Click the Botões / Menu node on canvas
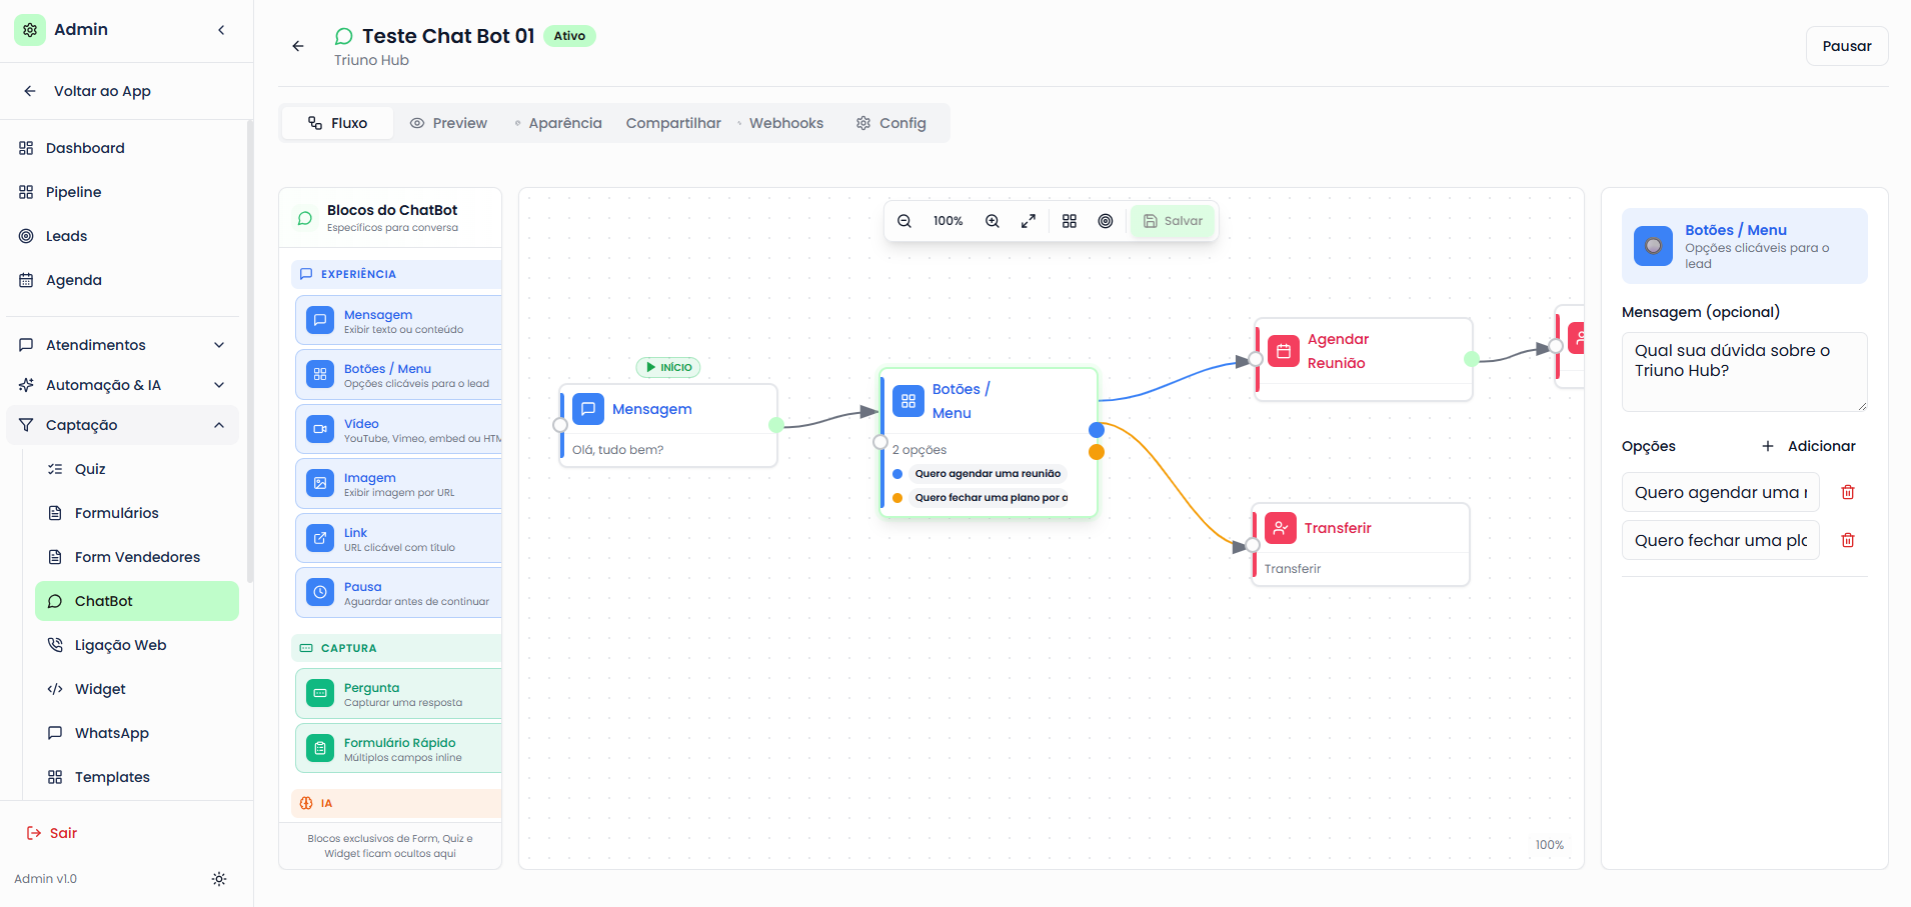Screen dimensions: 1911x907 click(988, 442)
